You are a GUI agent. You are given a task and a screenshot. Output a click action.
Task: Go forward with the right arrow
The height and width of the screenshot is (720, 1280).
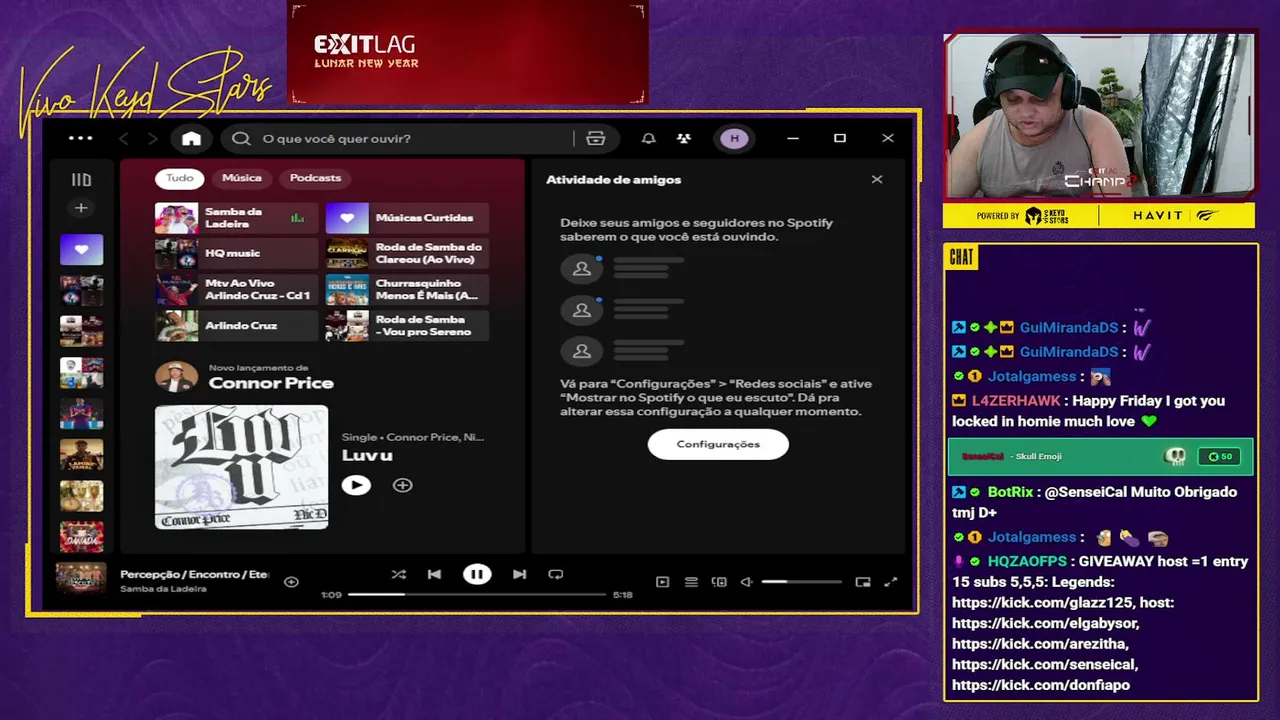[153, 138]
